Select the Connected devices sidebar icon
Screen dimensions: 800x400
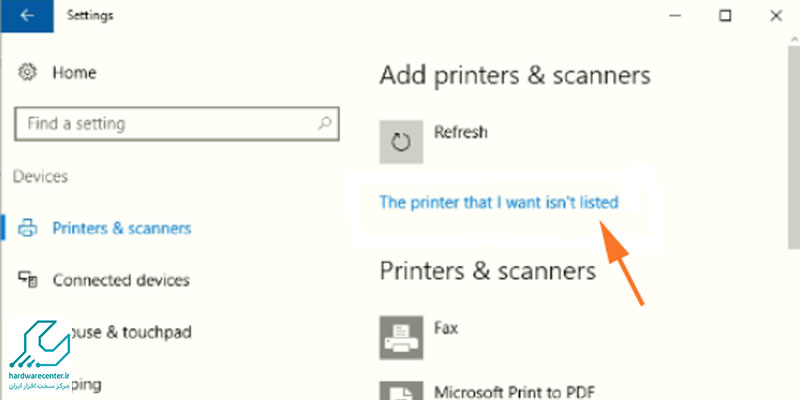click(28, 280)
